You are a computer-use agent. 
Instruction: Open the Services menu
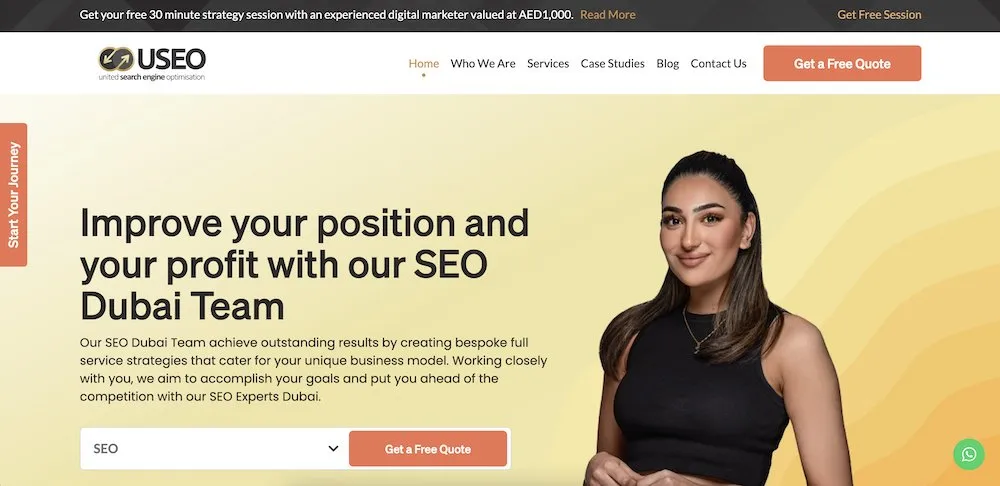(x=548, y=63)
